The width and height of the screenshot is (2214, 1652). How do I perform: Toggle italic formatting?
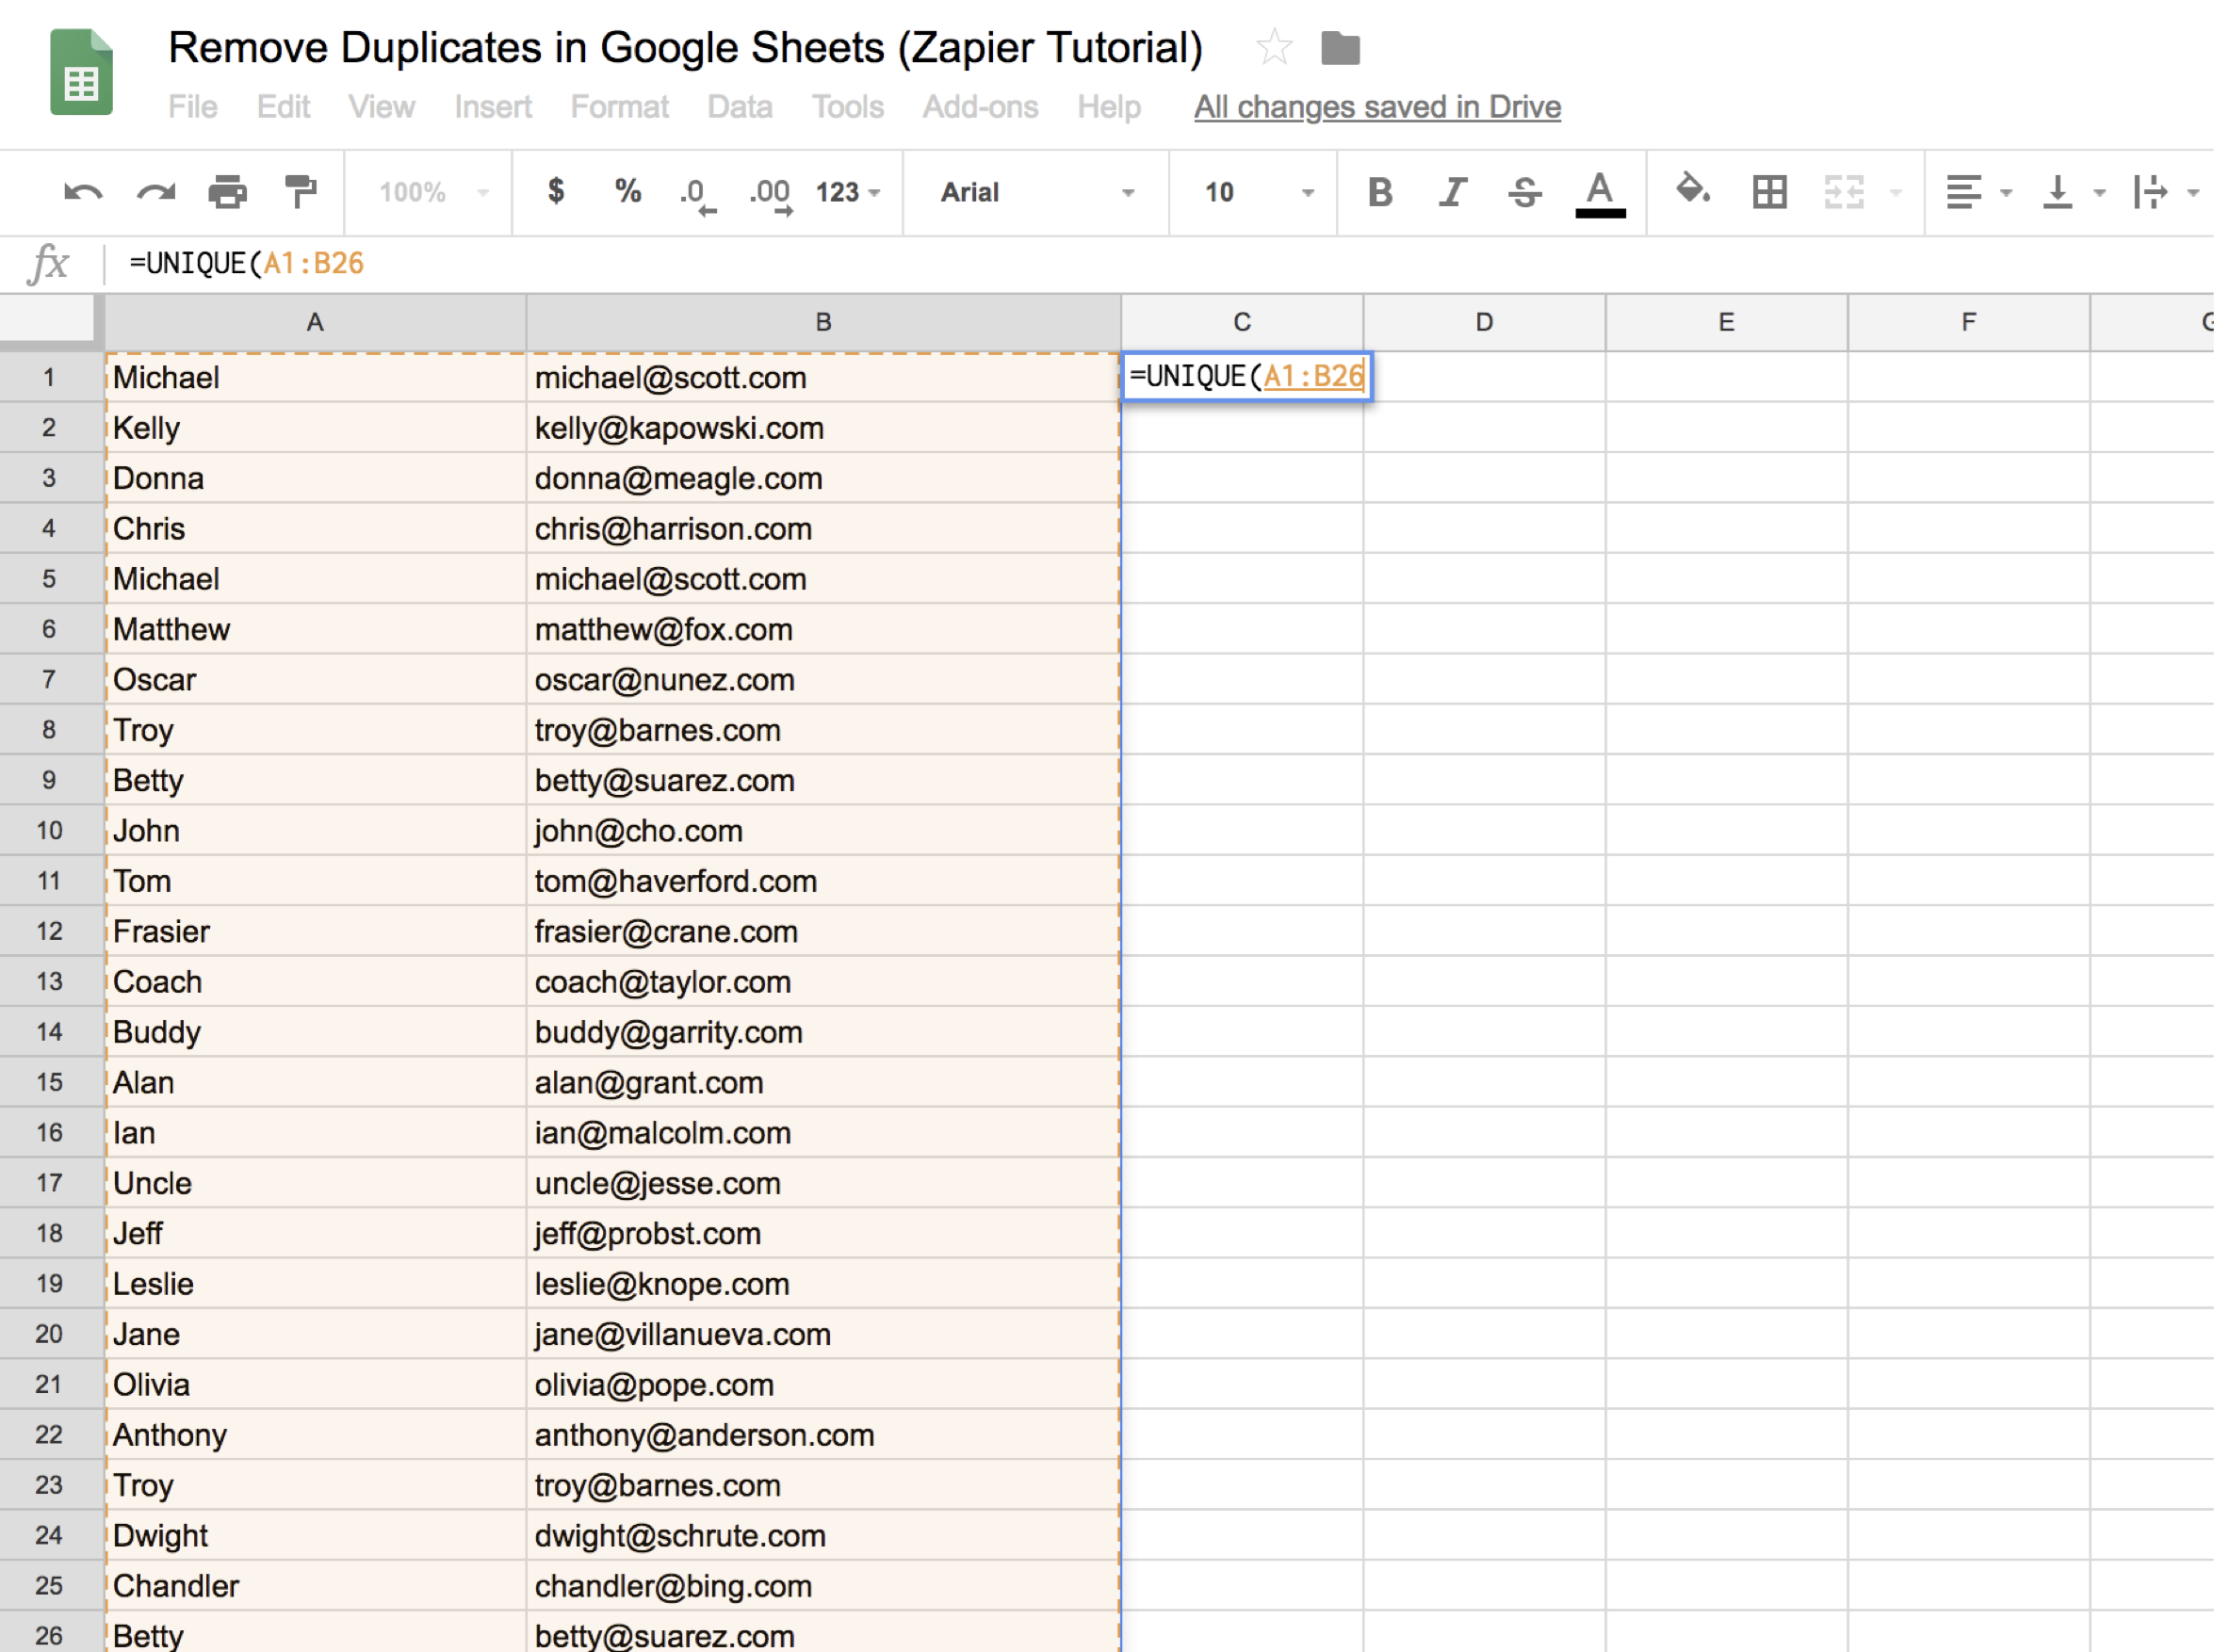point(1453,191)
